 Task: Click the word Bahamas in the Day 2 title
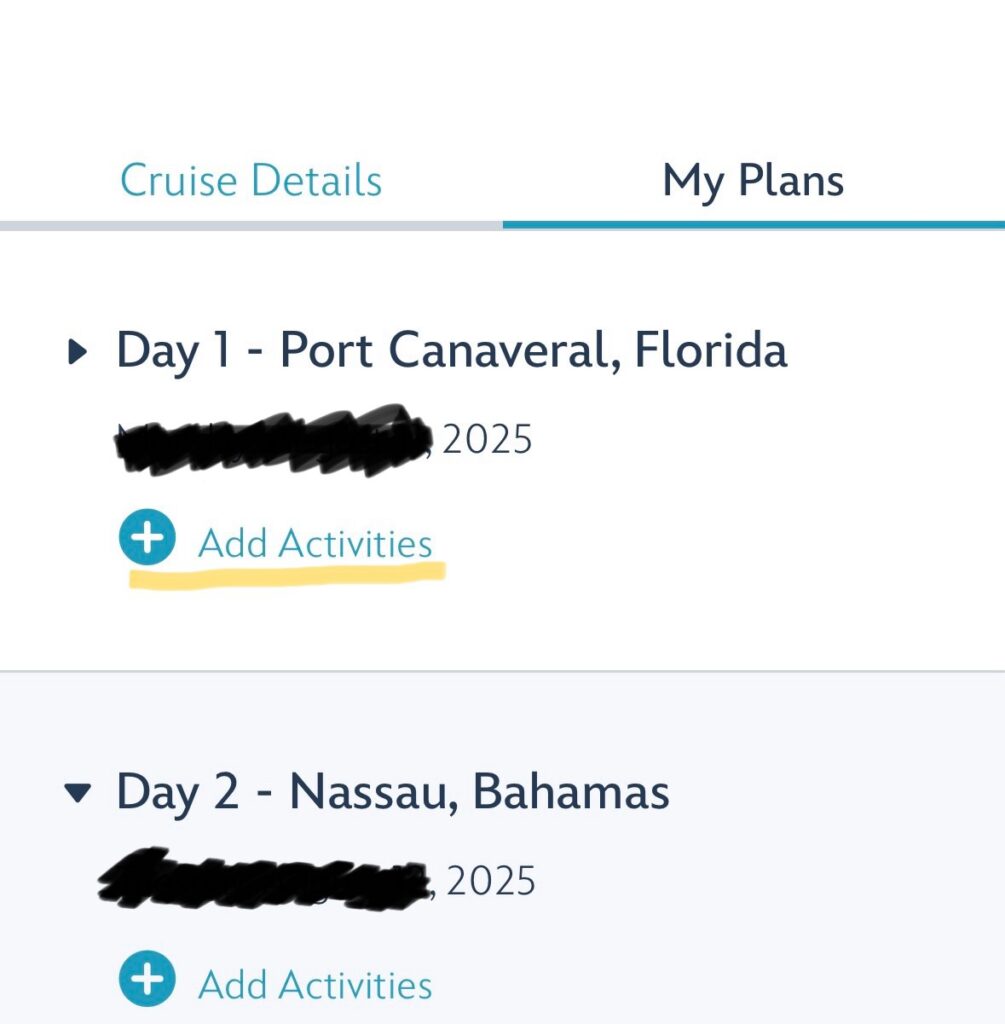point(570,792)
